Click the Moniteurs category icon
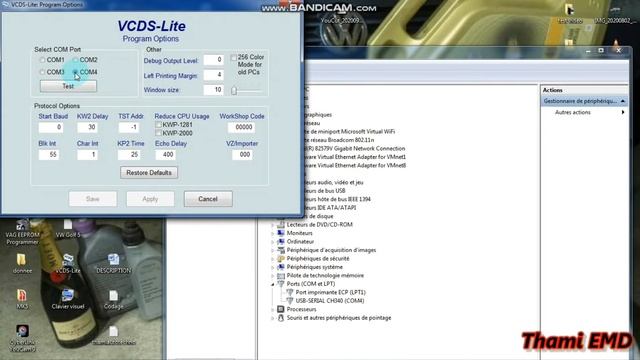Image resolution: width=640 pixels, height=360 pixels. click(x=281, y=233)
